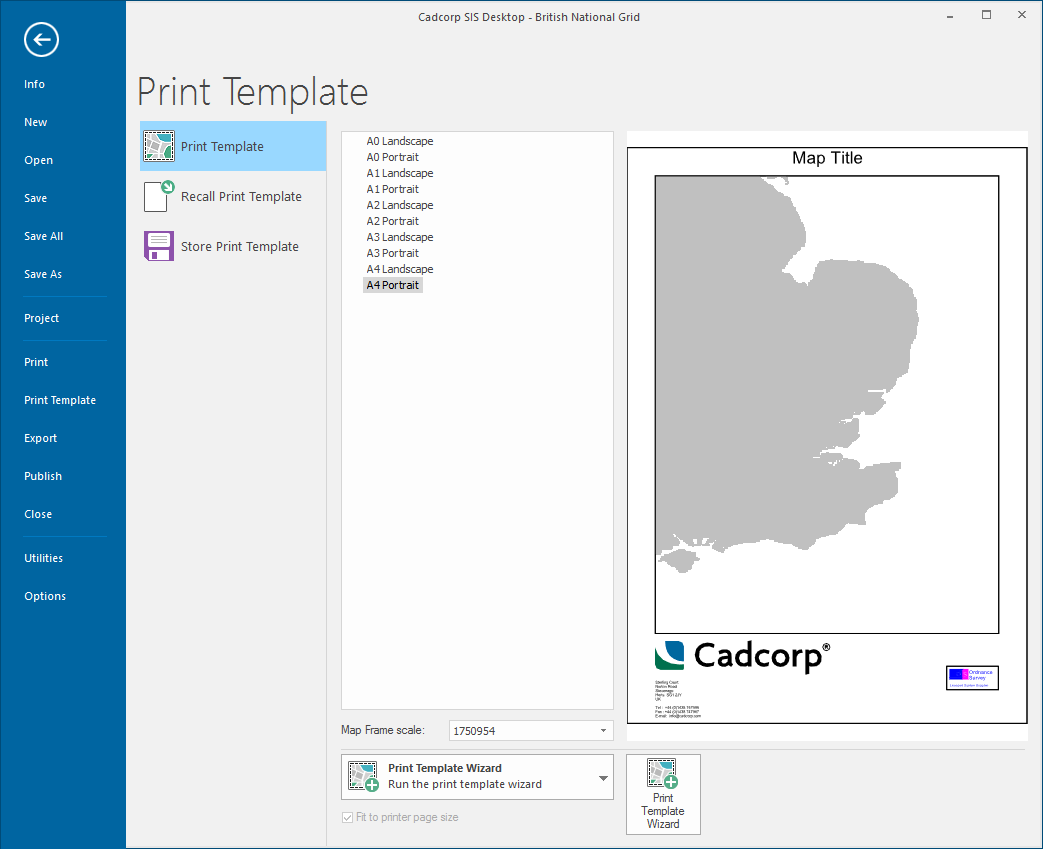The width and height of the screenshot is (1043, 849).
Task: Go to Print in the sidebar
Action: click(37, 362)
